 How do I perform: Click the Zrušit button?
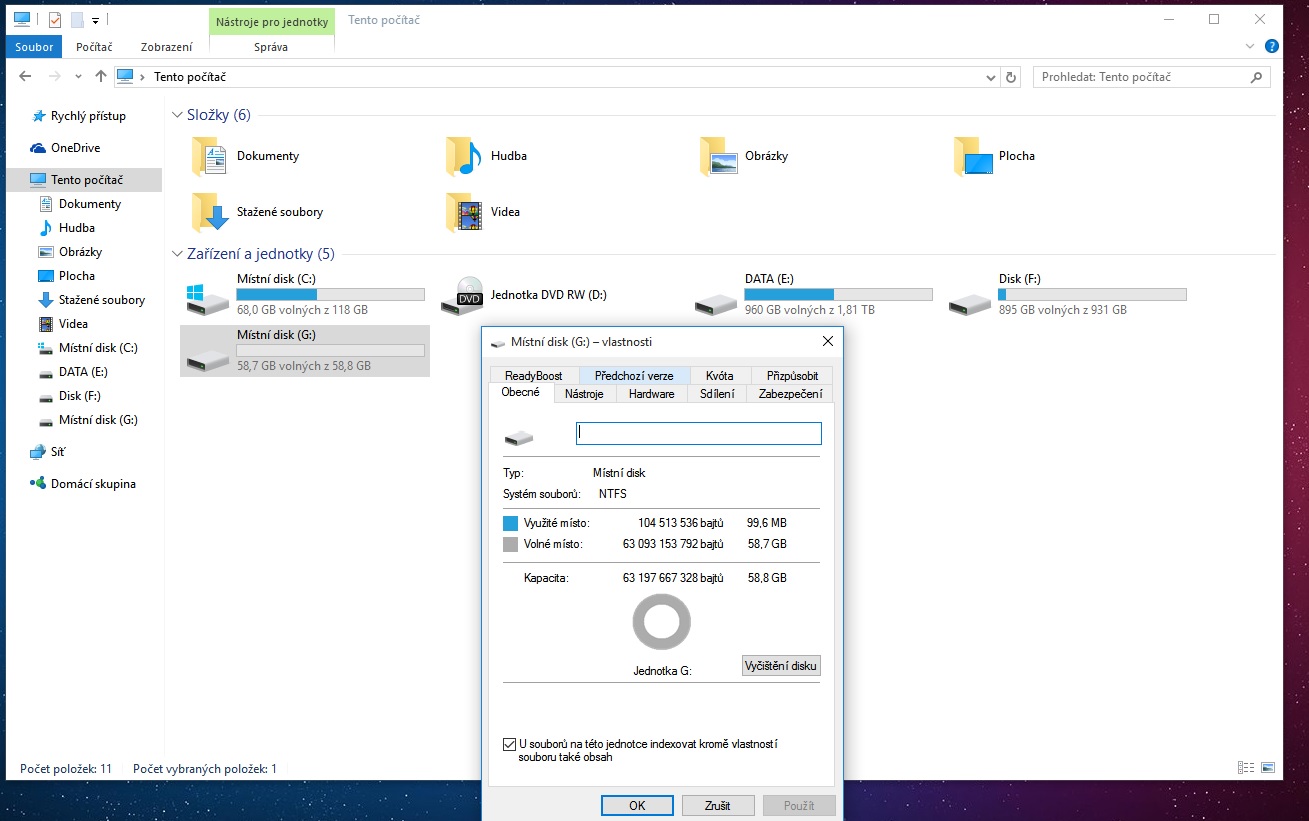[718, 805]
